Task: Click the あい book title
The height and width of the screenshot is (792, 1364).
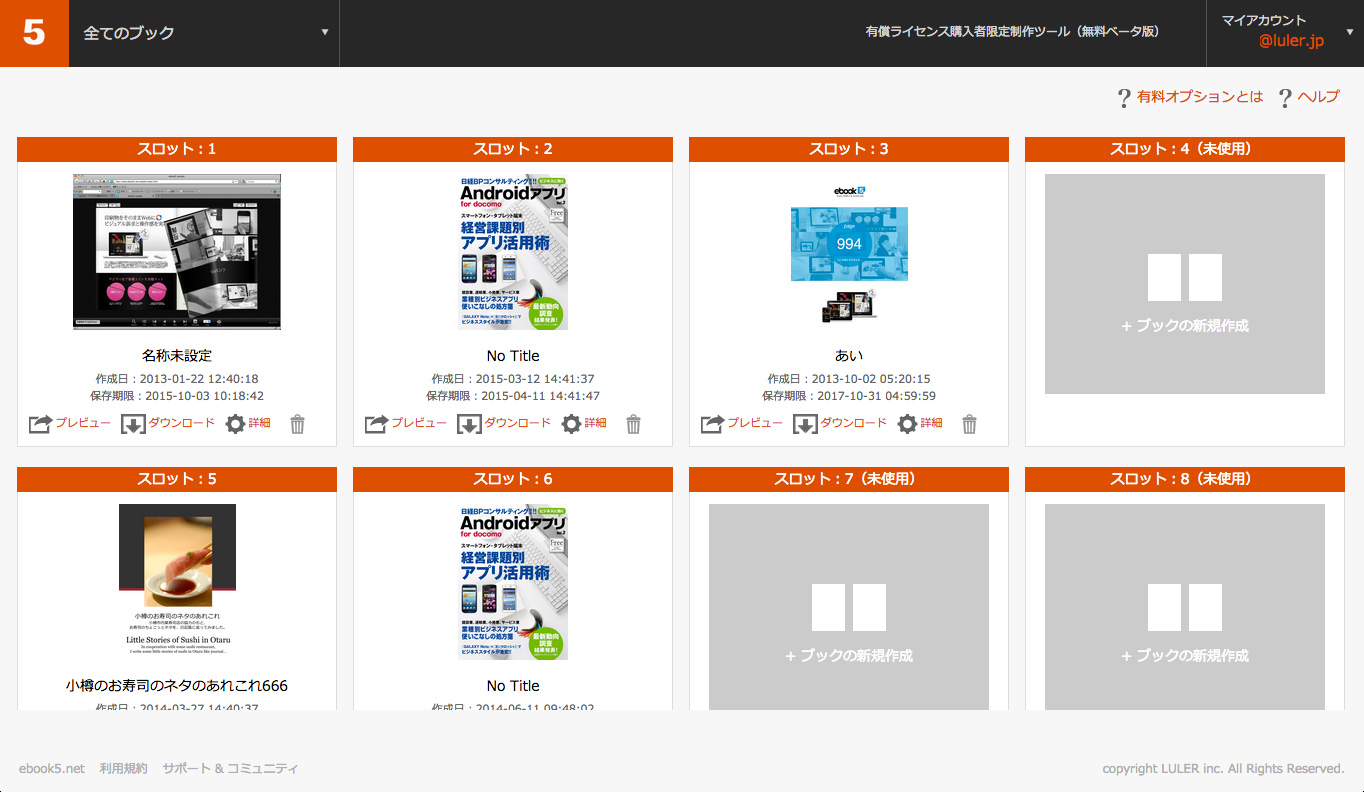Action: click(x=849, y=356)
